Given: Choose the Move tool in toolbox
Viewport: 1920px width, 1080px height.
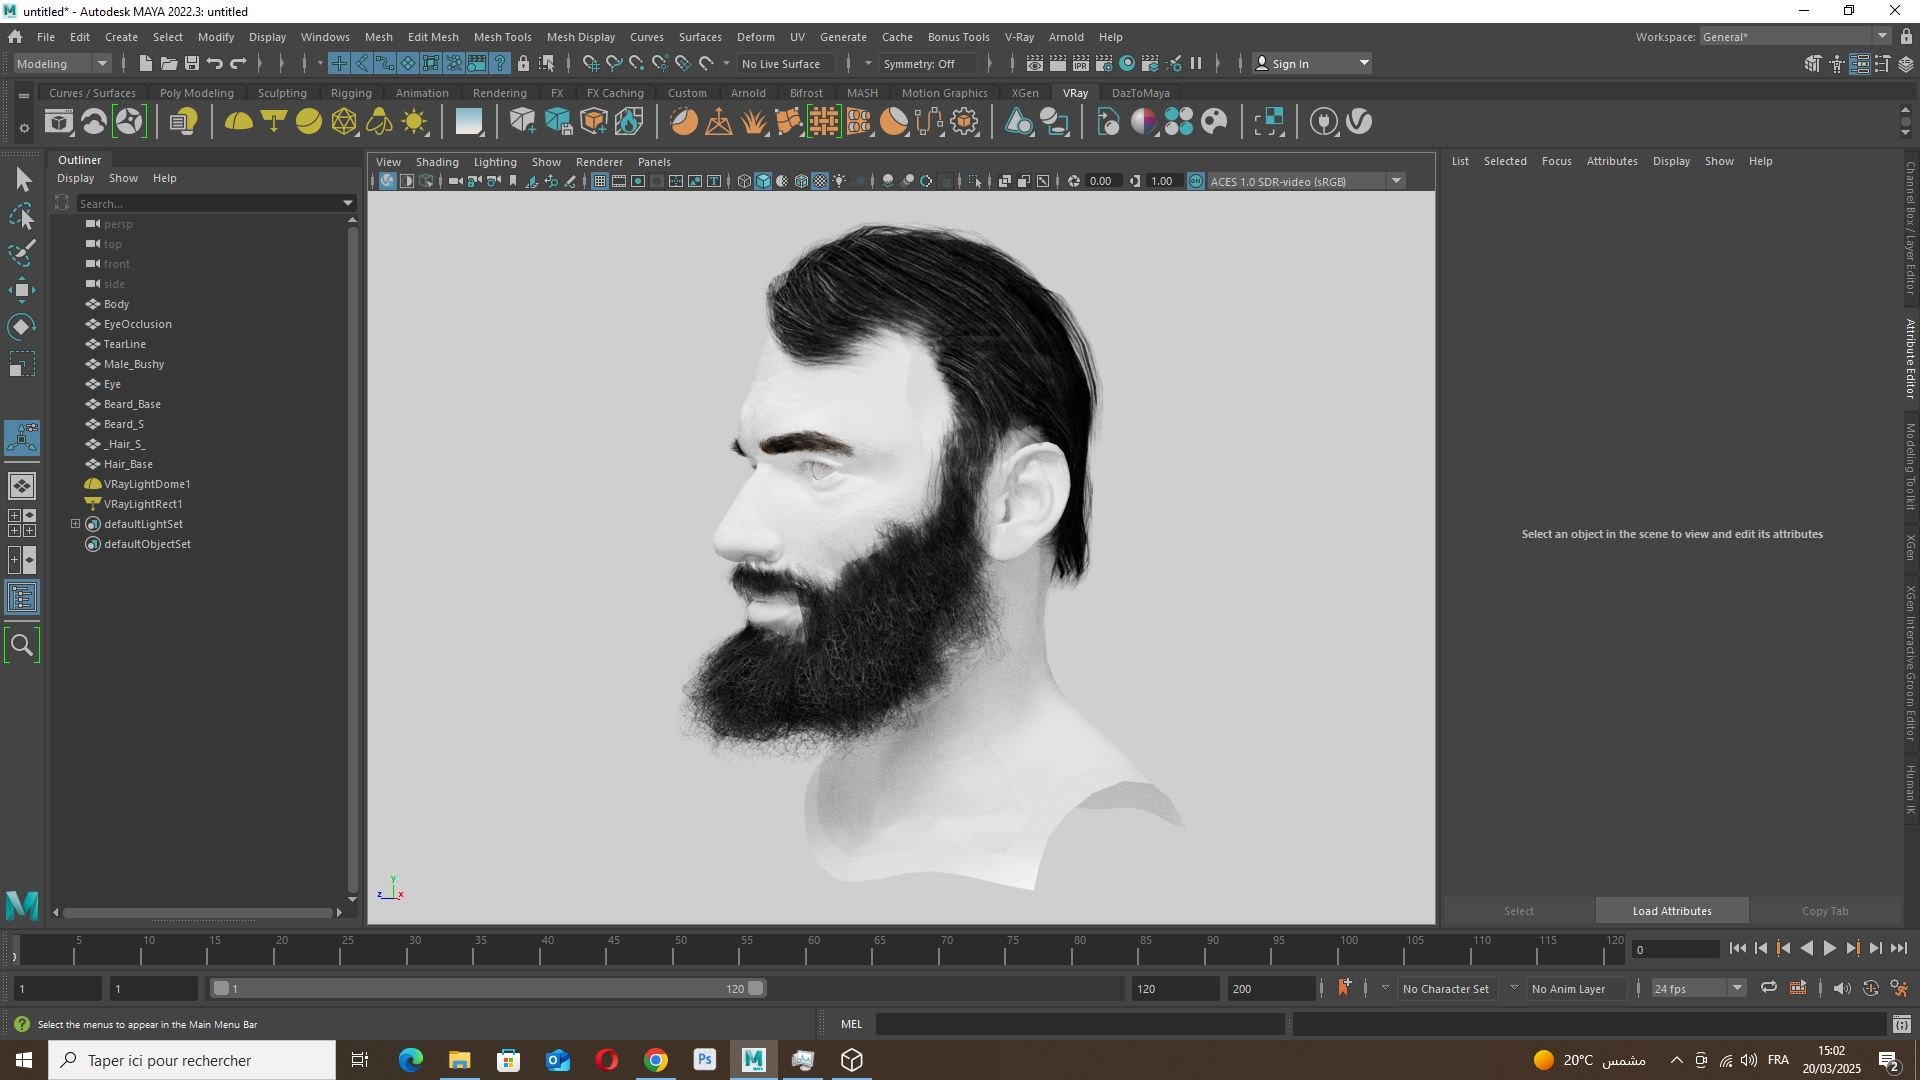Looking at the screenshot, I should click(x=22, y=290).
